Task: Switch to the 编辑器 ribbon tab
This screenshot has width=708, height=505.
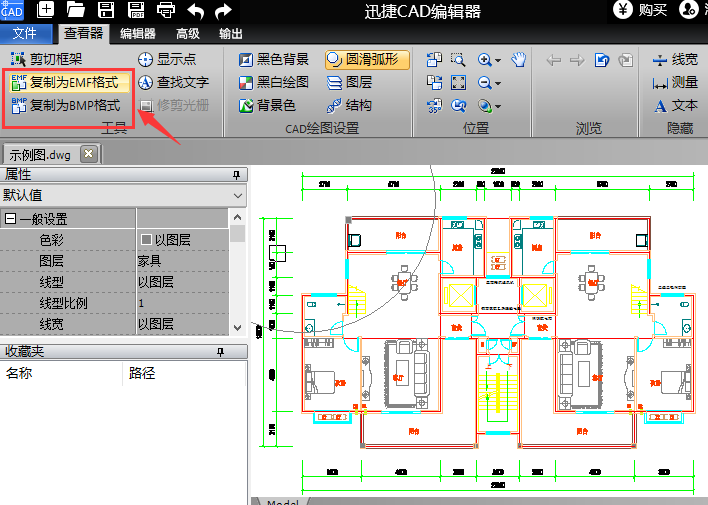Action: [137, 34]
